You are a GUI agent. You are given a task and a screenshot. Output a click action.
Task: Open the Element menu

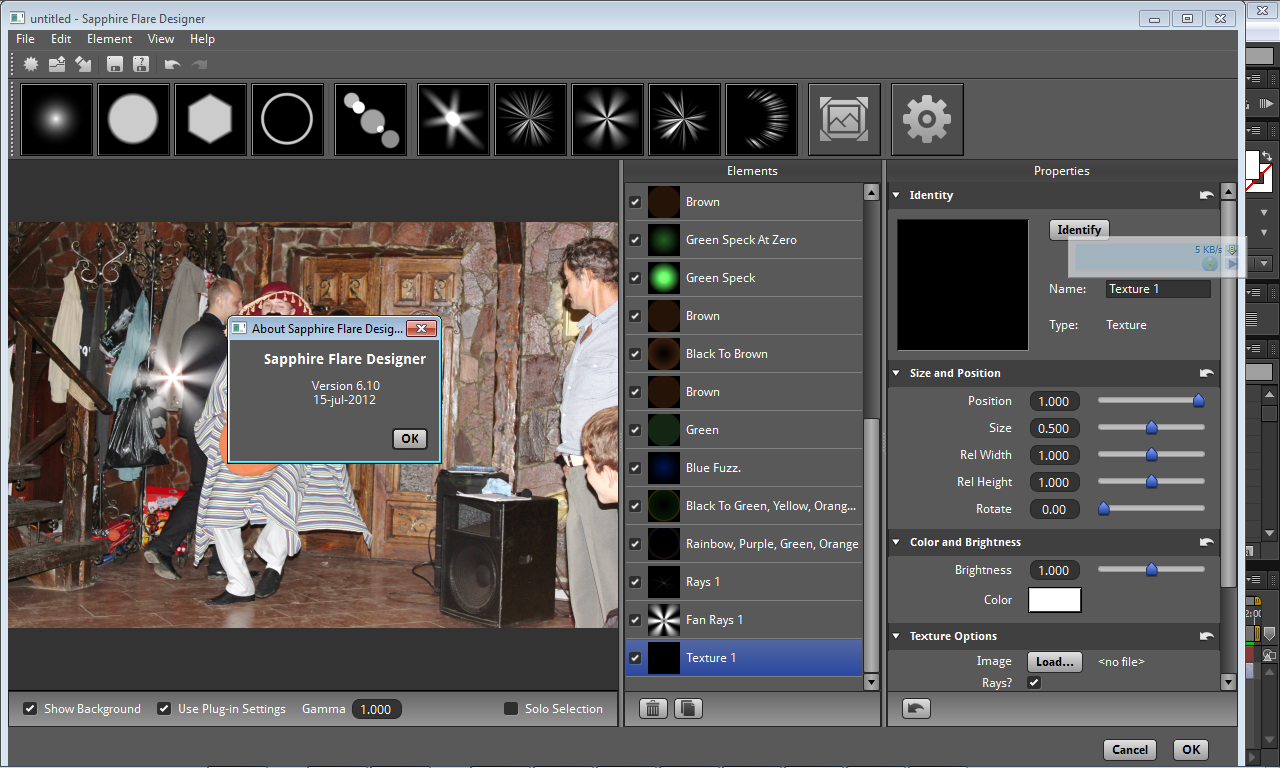click(x=109, y=39)
